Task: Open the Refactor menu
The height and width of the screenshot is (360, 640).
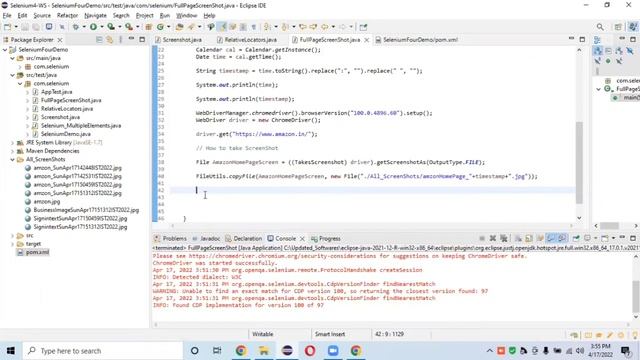Action: (67, 16)
